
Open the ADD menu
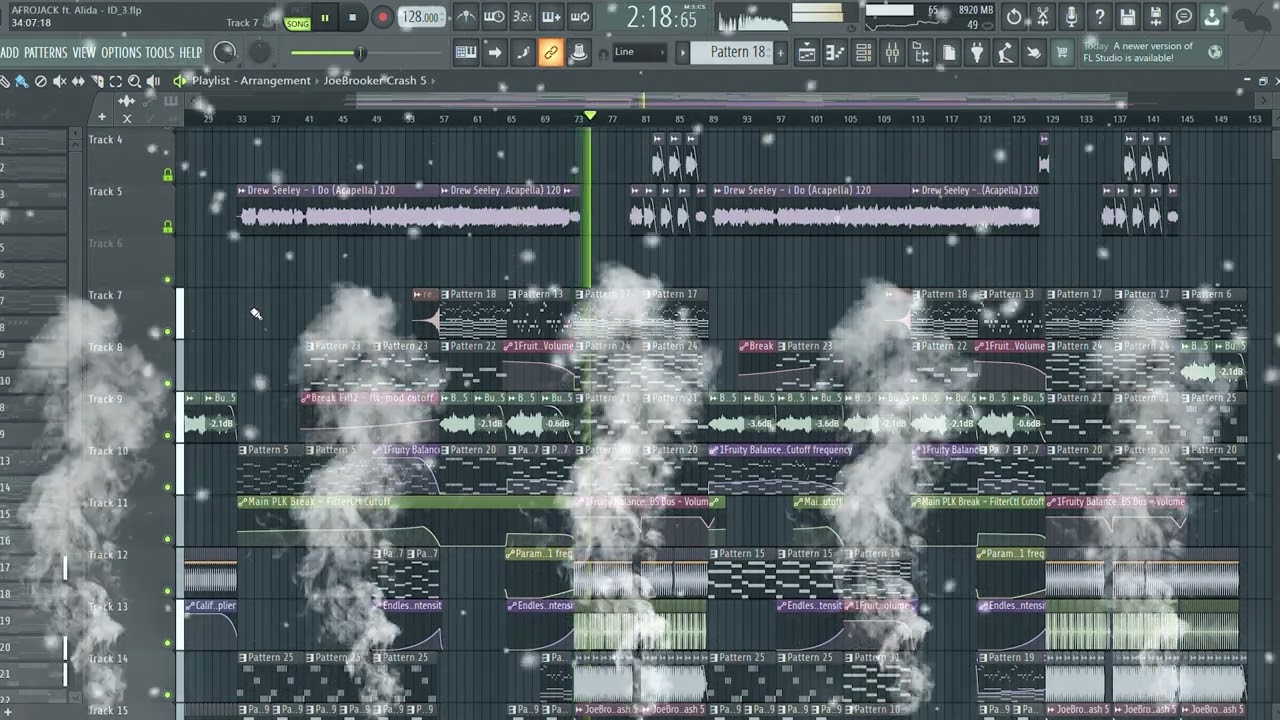coord(10,52)
